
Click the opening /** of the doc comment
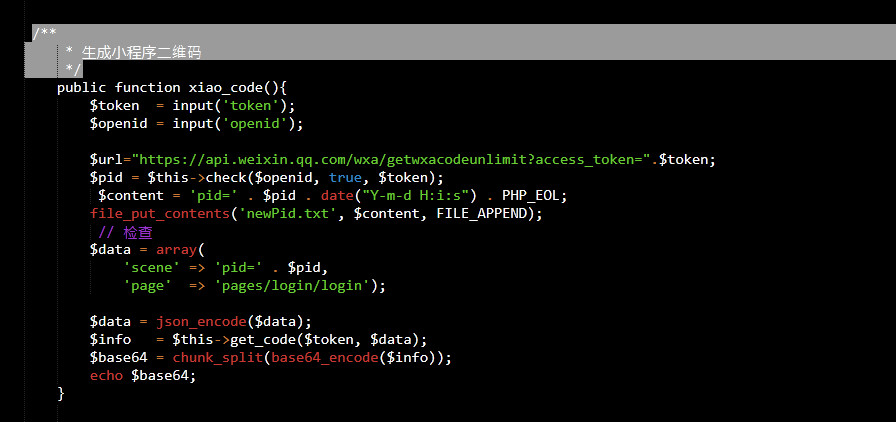pos(44,34)
